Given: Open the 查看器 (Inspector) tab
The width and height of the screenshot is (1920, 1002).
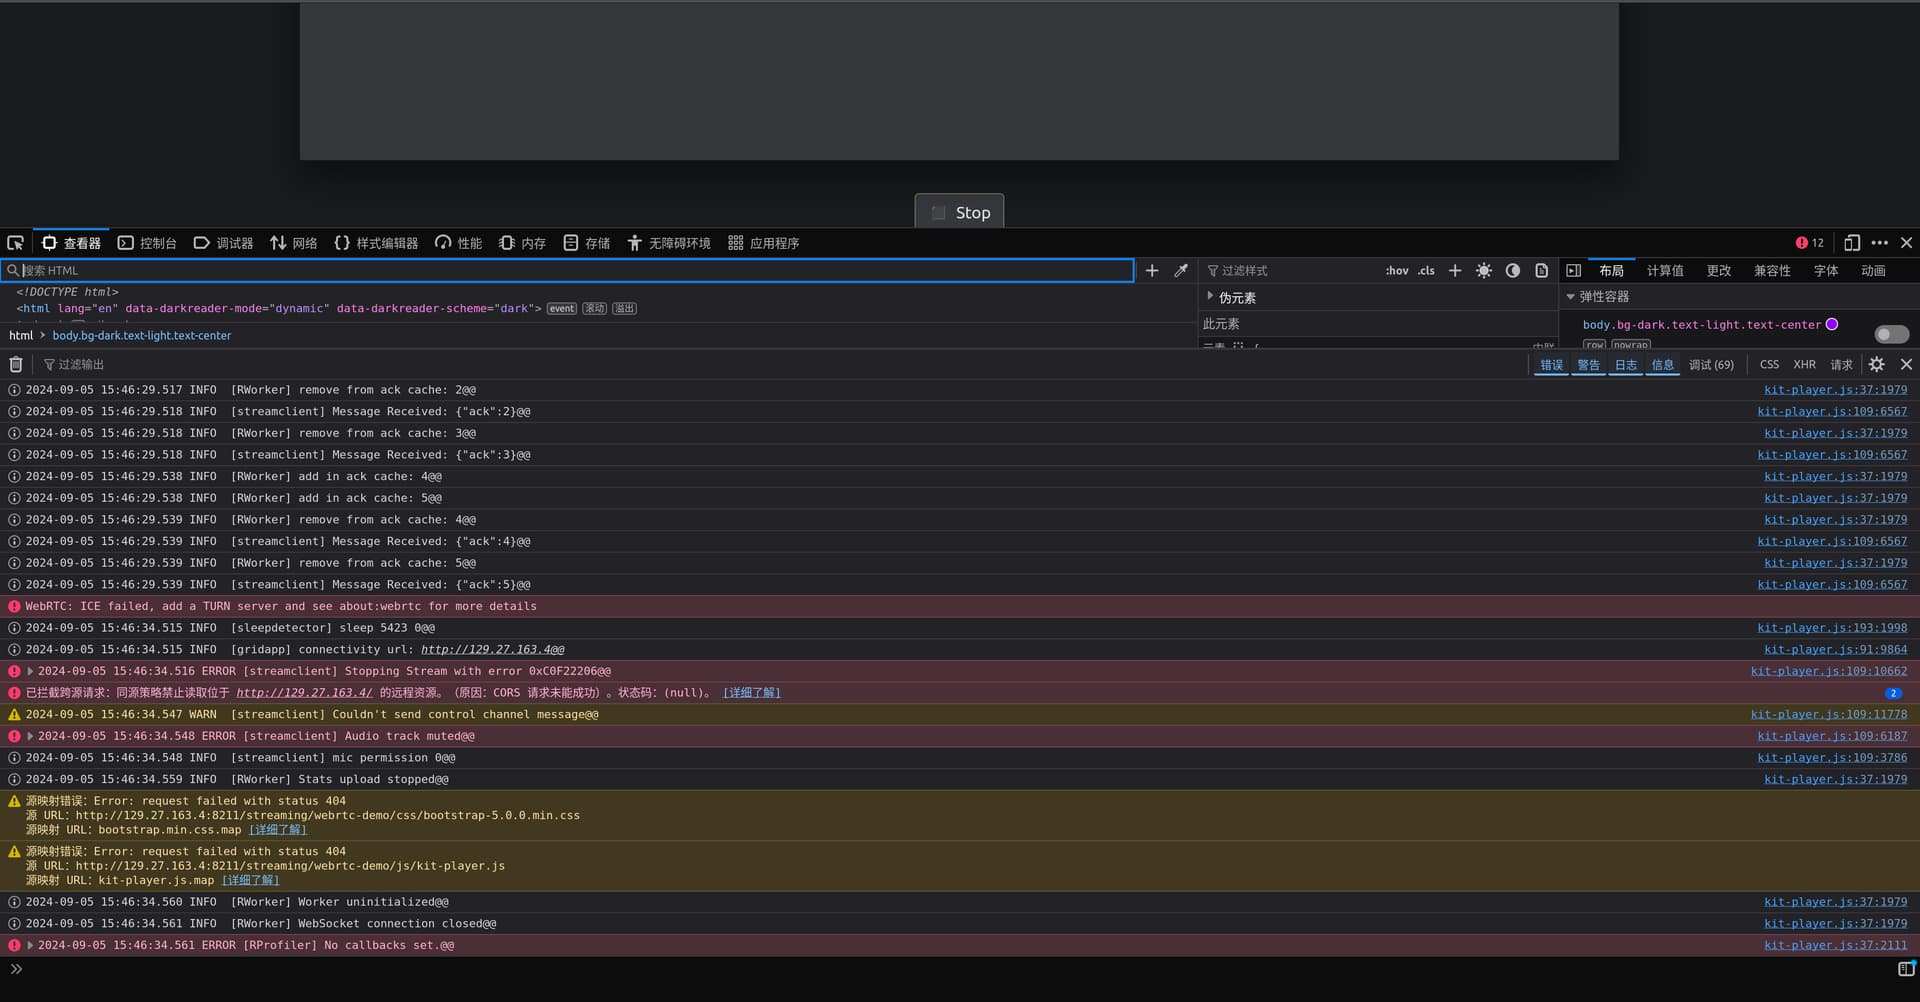Looking at the screenshot, I should 71,243.
